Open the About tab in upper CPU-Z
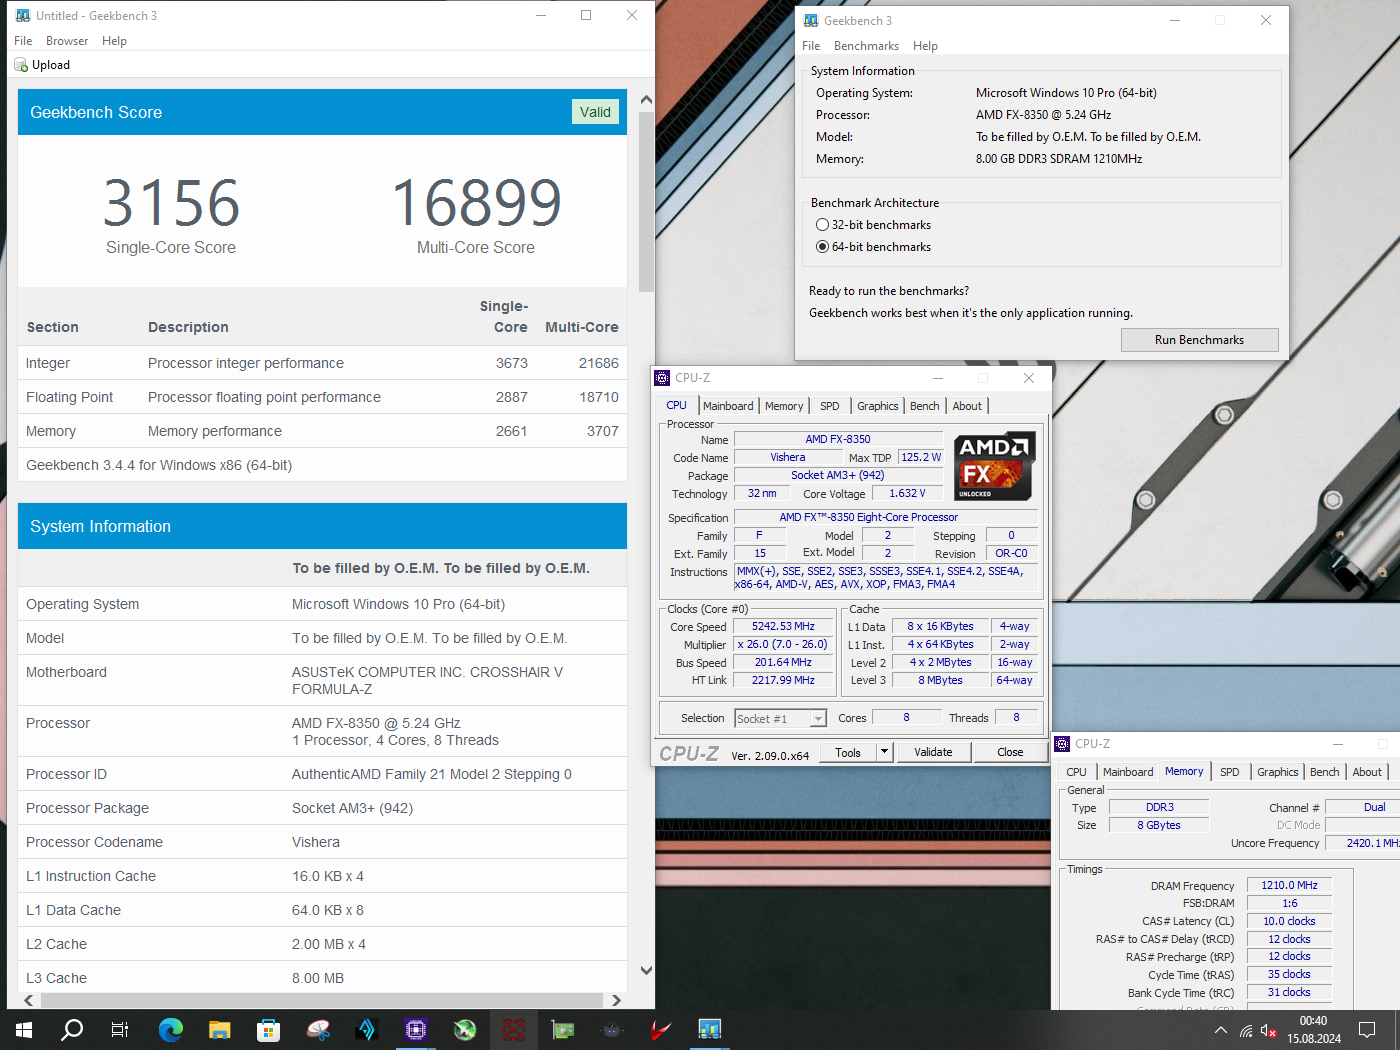Screen dimensions: 1400x1050 pos(967,406)
